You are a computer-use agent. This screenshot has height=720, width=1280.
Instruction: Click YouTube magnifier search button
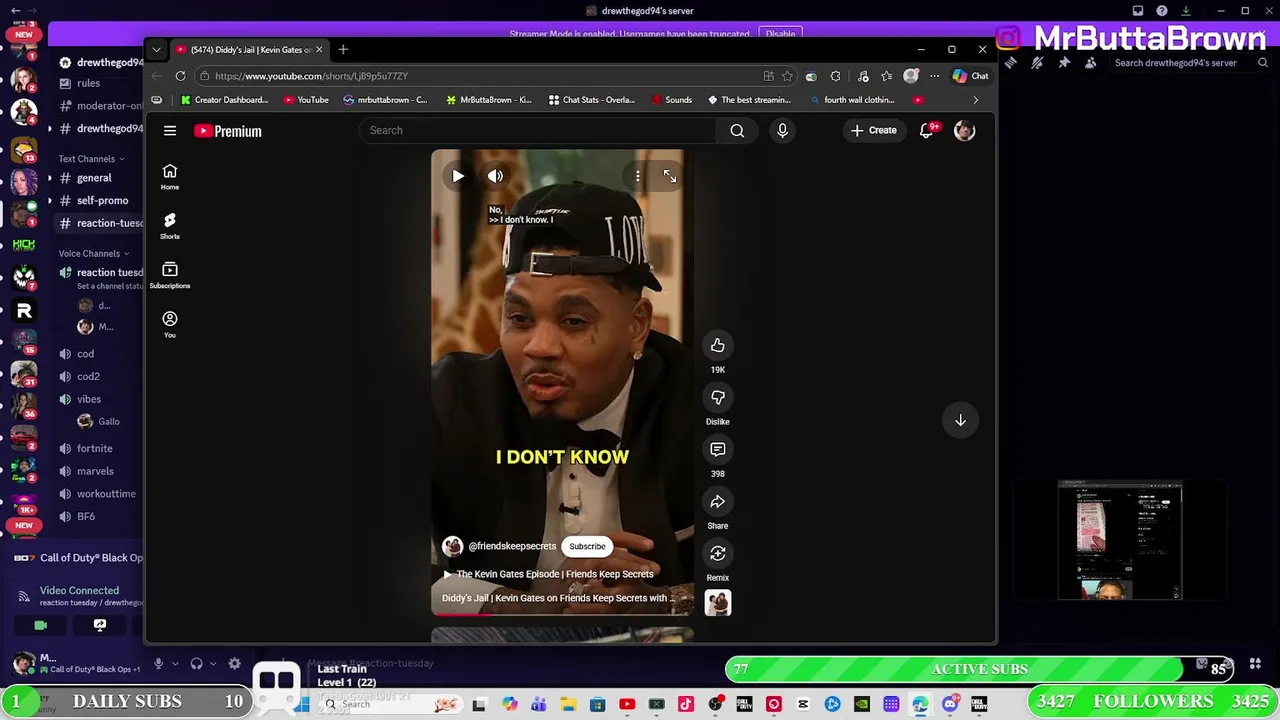(737, 130)
